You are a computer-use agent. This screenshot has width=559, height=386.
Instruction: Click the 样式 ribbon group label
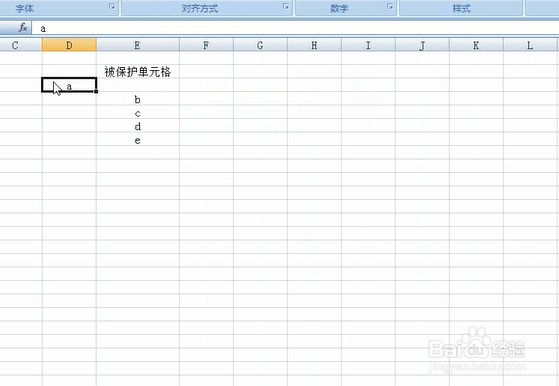coord(461,8)
